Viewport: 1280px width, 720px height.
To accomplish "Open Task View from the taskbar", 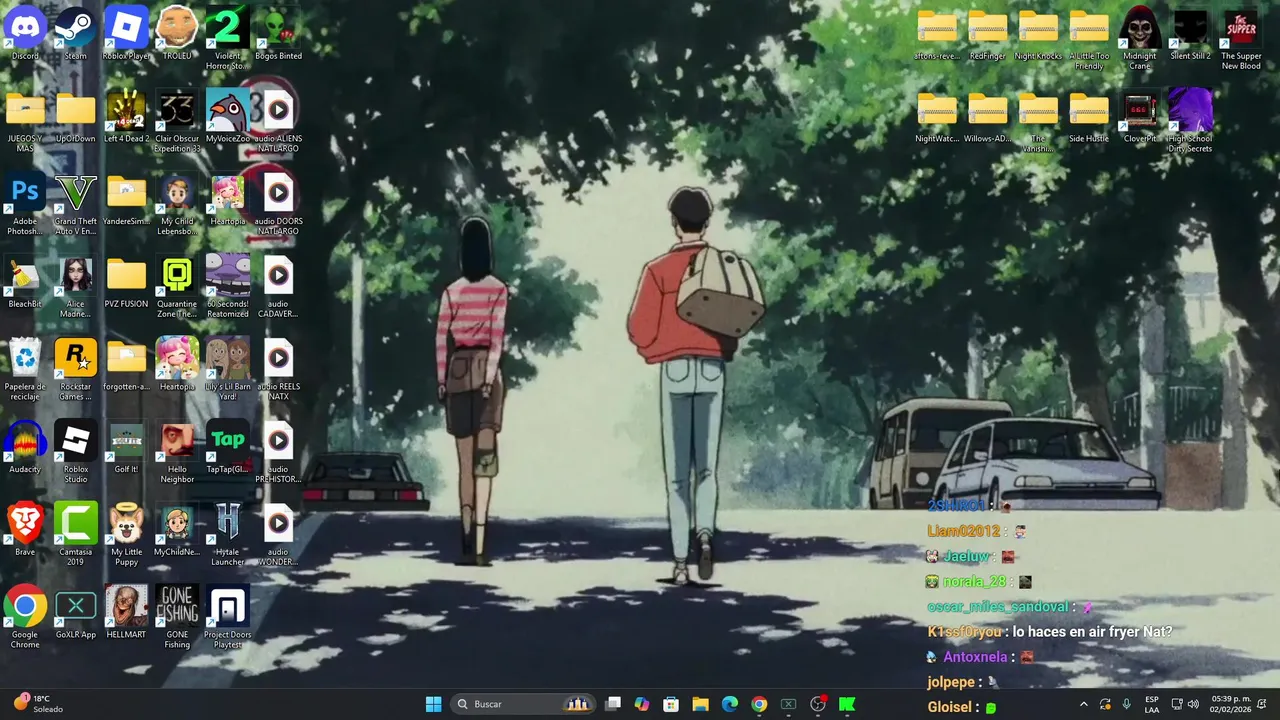I will pos(613,704).
